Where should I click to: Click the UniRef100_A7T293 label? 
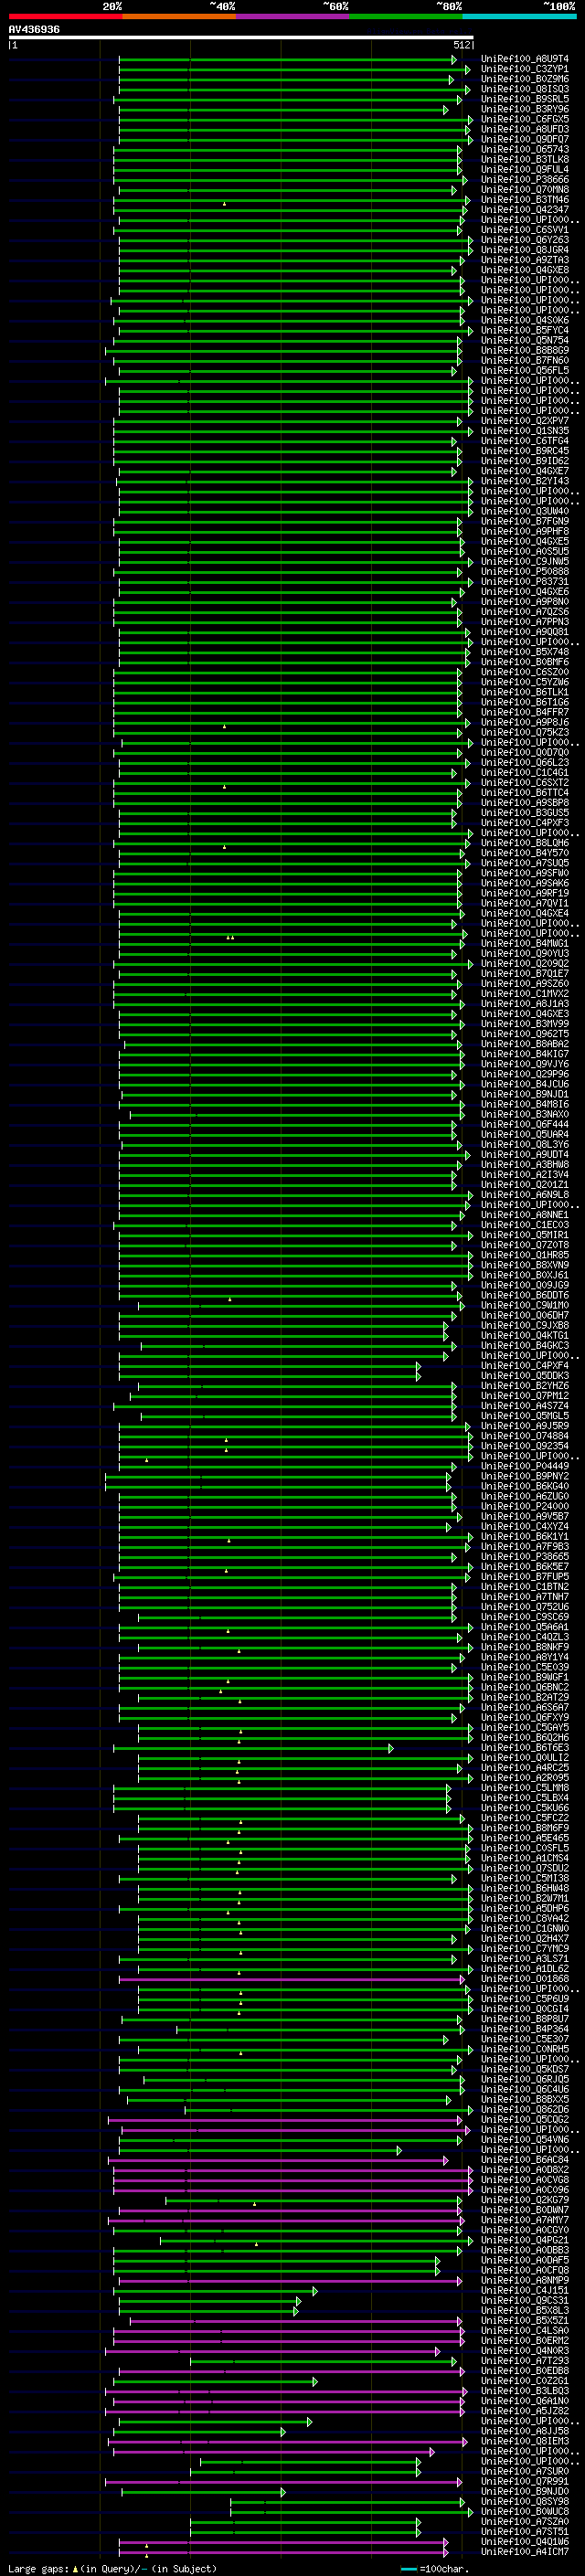(525, 2361)
